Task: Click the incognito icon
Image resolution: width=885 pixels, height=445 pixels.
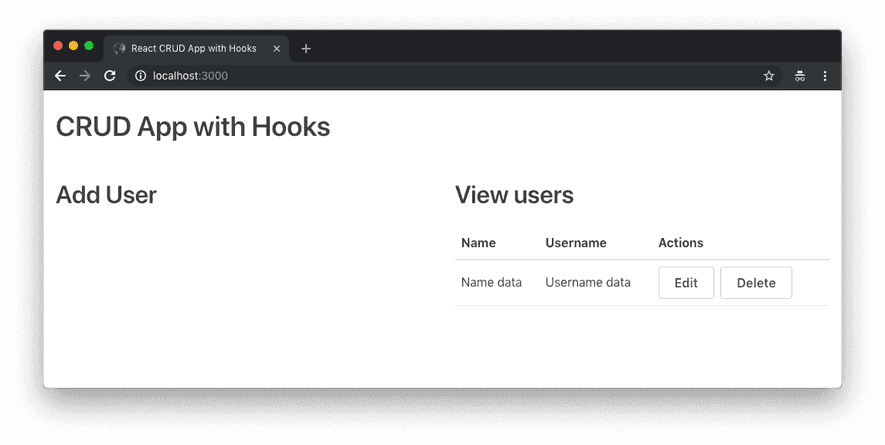Action: [x=800, y=76]
